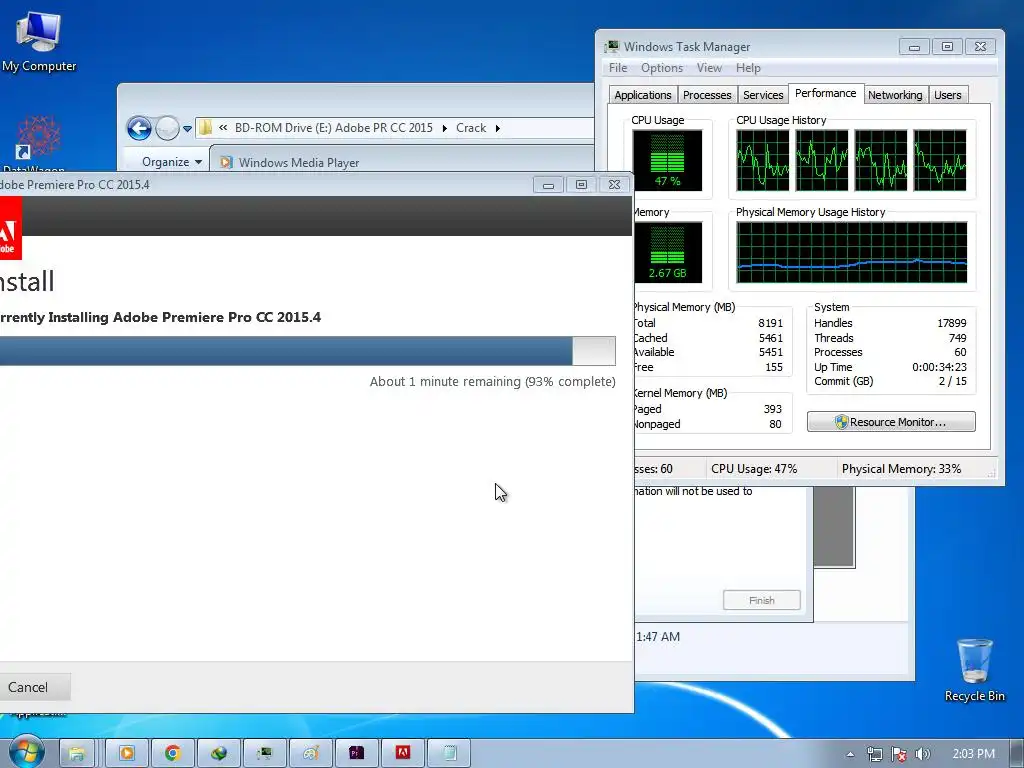Viewport: 1024px width, 768px height.
Task: Open Google Chrome from the taskbar
Action: tap(172, 754)
